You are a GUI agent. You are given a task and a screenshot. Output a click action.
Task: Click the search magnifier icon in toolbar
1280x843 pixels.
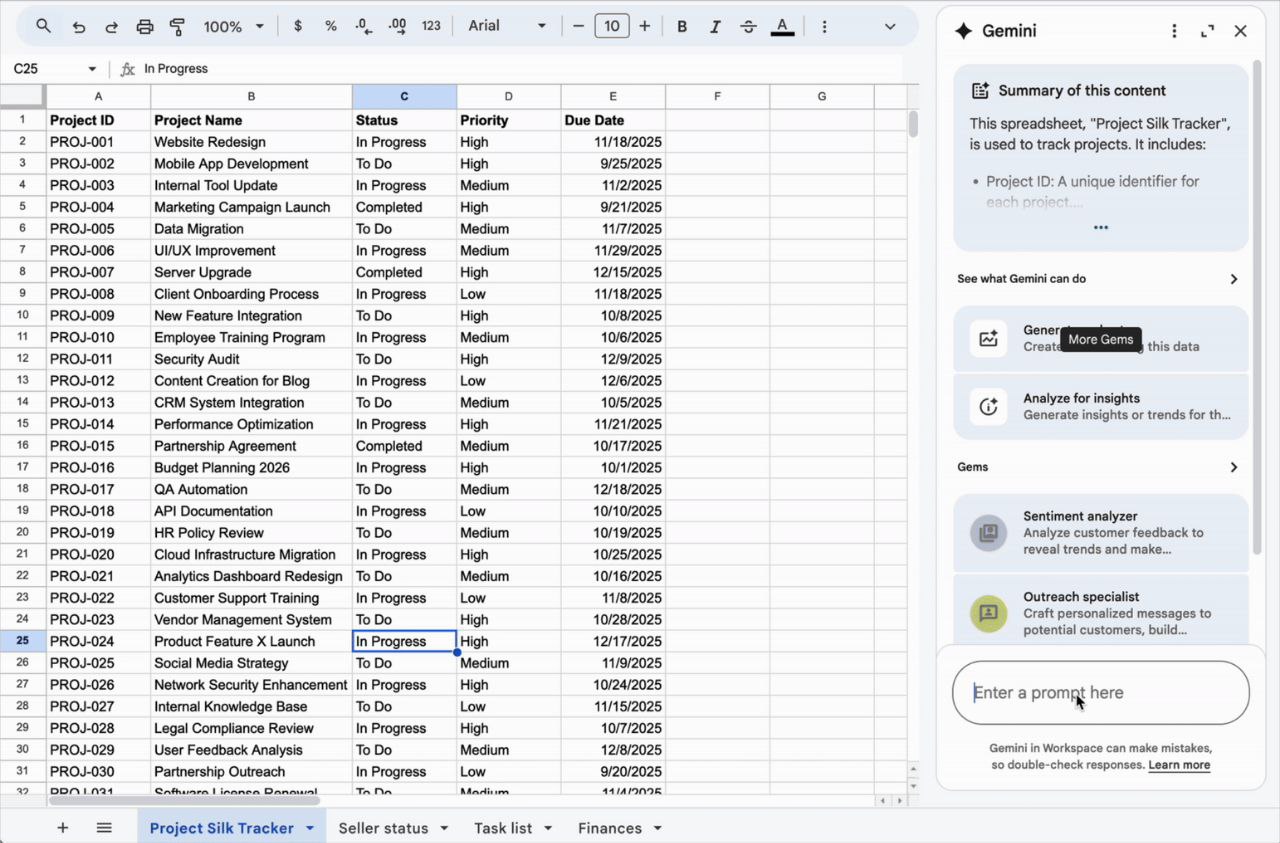(43, 27)
